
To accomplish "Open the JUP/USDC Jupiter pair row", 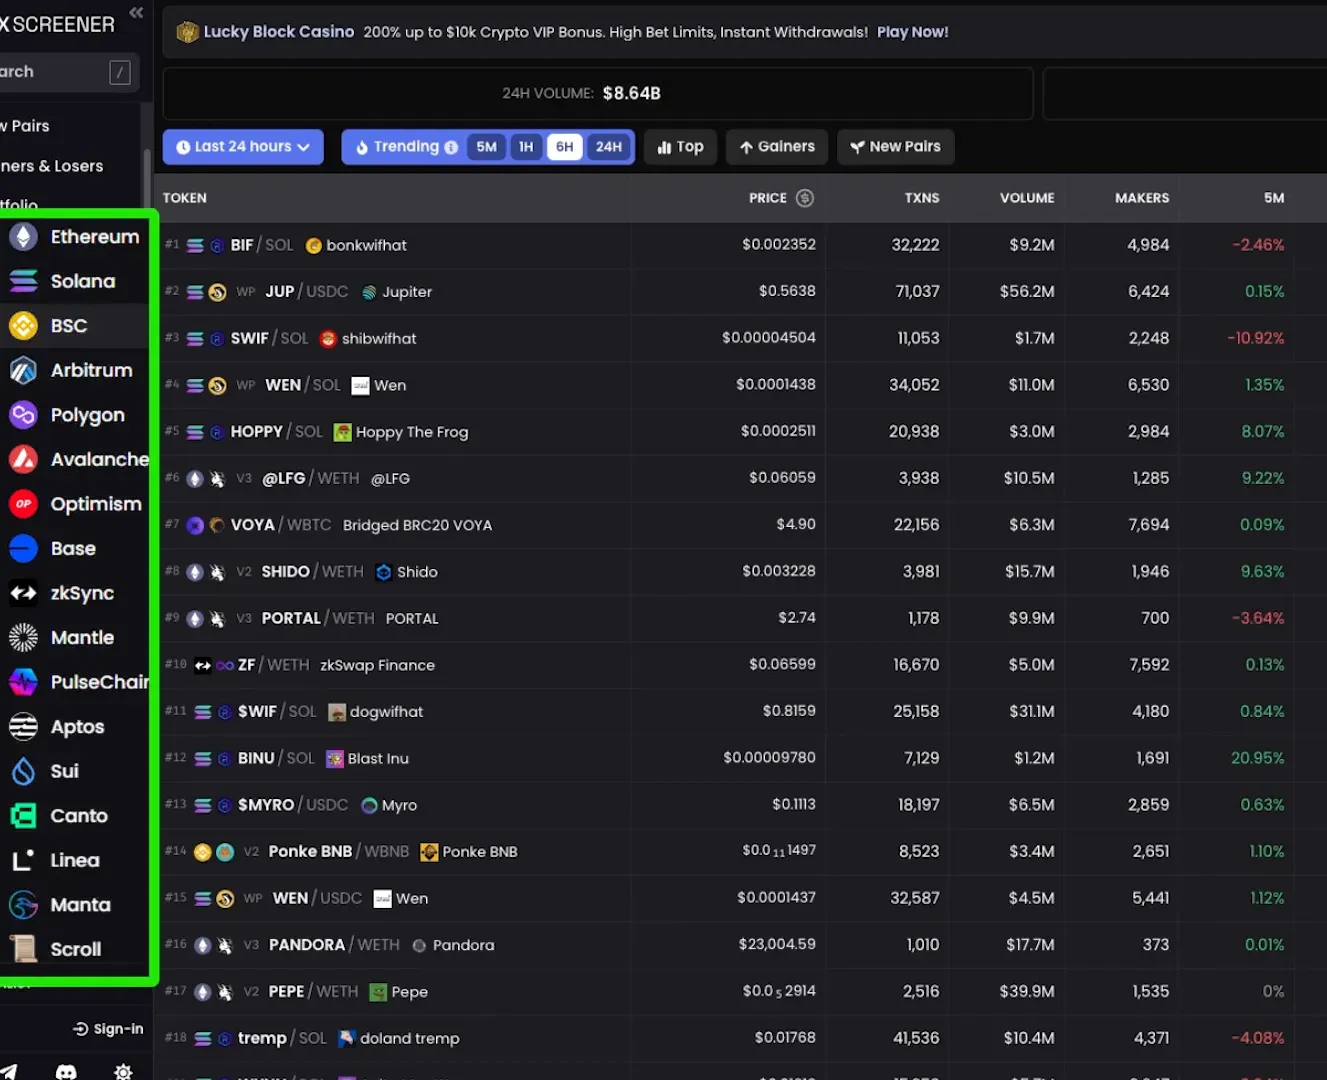I will pos(740,291).
